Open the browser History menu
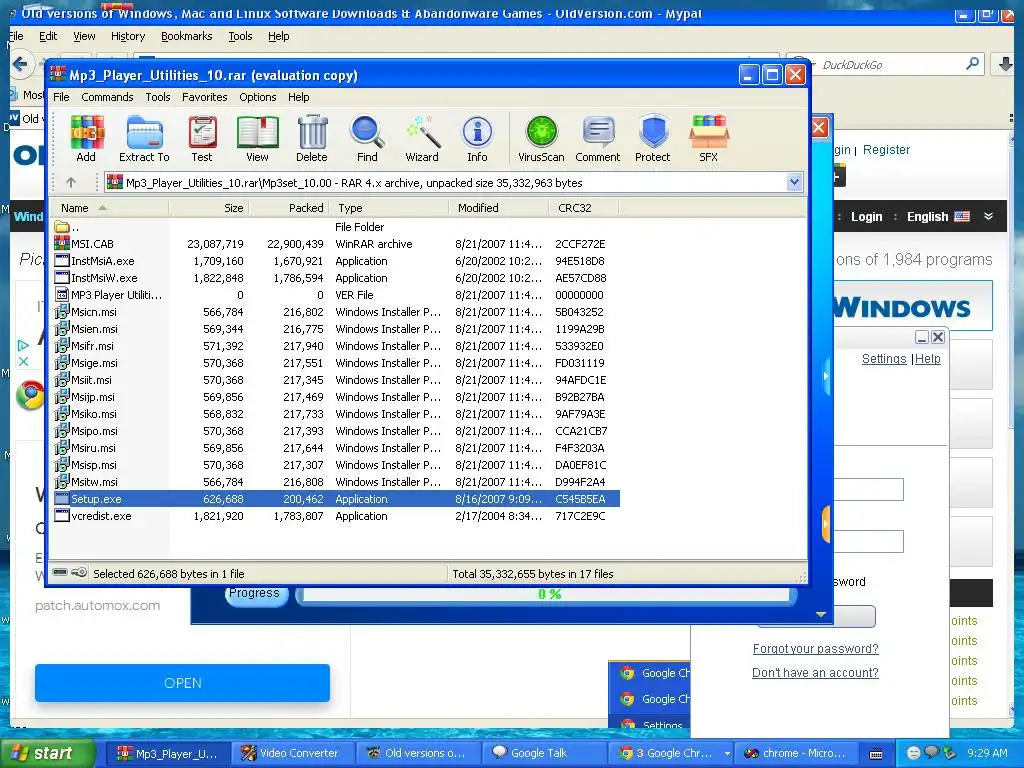 (x=128, y=36)
